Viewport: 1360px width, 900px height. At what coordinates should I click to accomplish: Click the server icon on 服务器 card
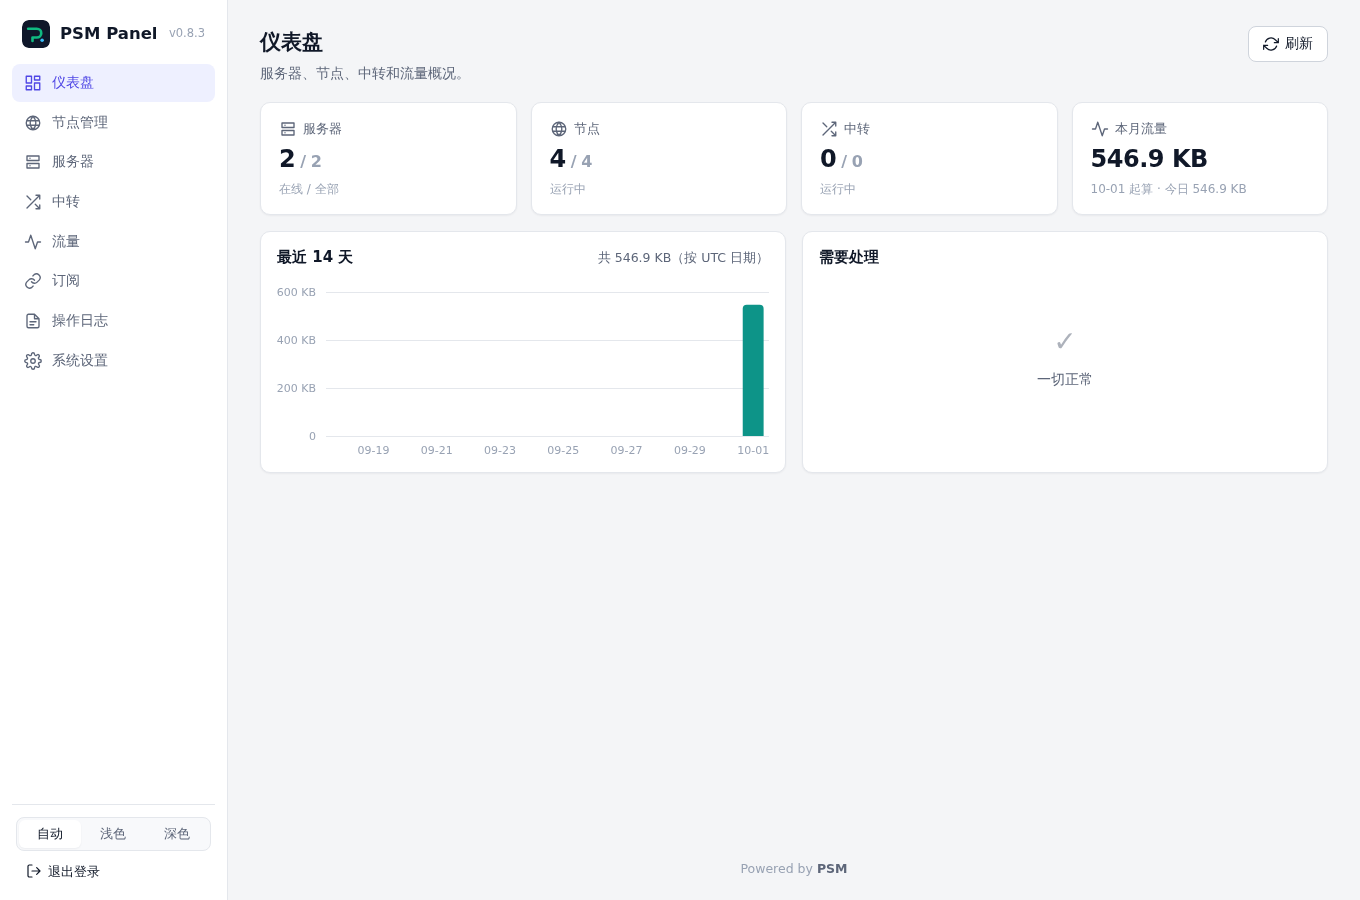(288, 129)
